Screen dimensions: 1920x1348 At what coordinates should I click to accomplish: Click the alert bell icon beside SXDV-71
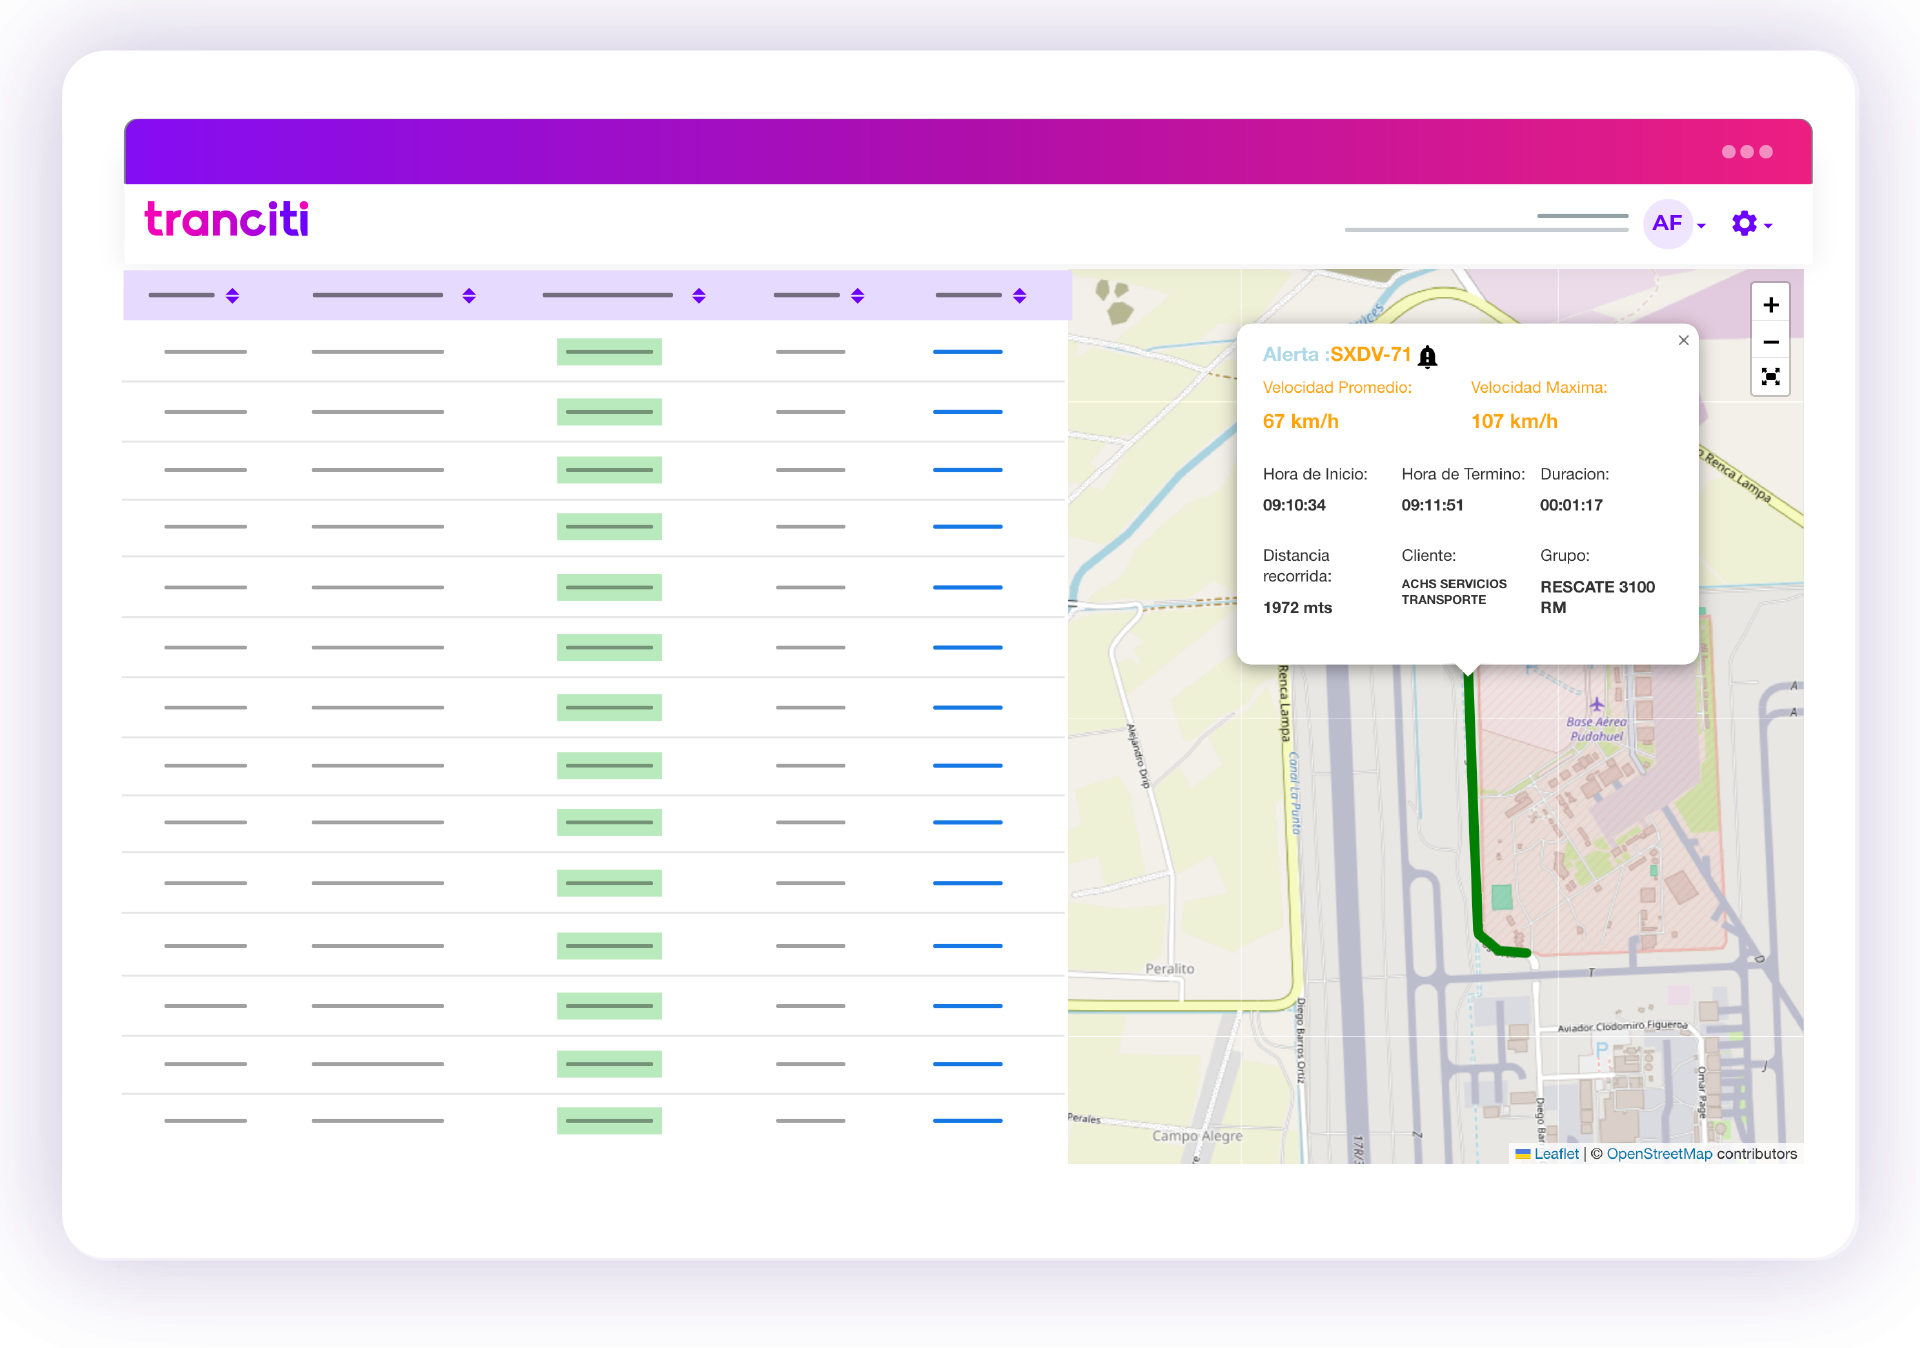pyautogui.click(x=1428, y=356)
